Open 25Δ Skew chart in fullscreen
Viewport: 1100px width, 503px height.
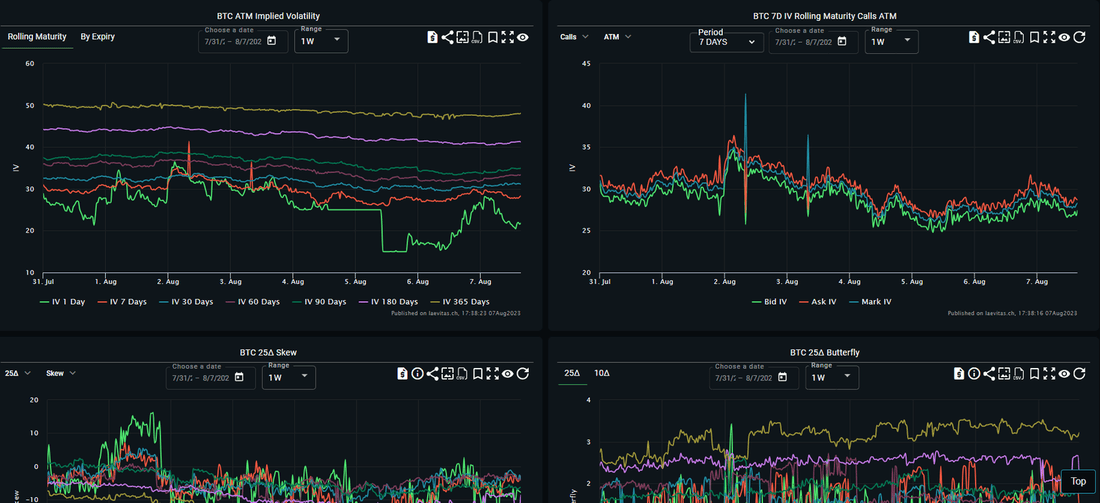492,374
